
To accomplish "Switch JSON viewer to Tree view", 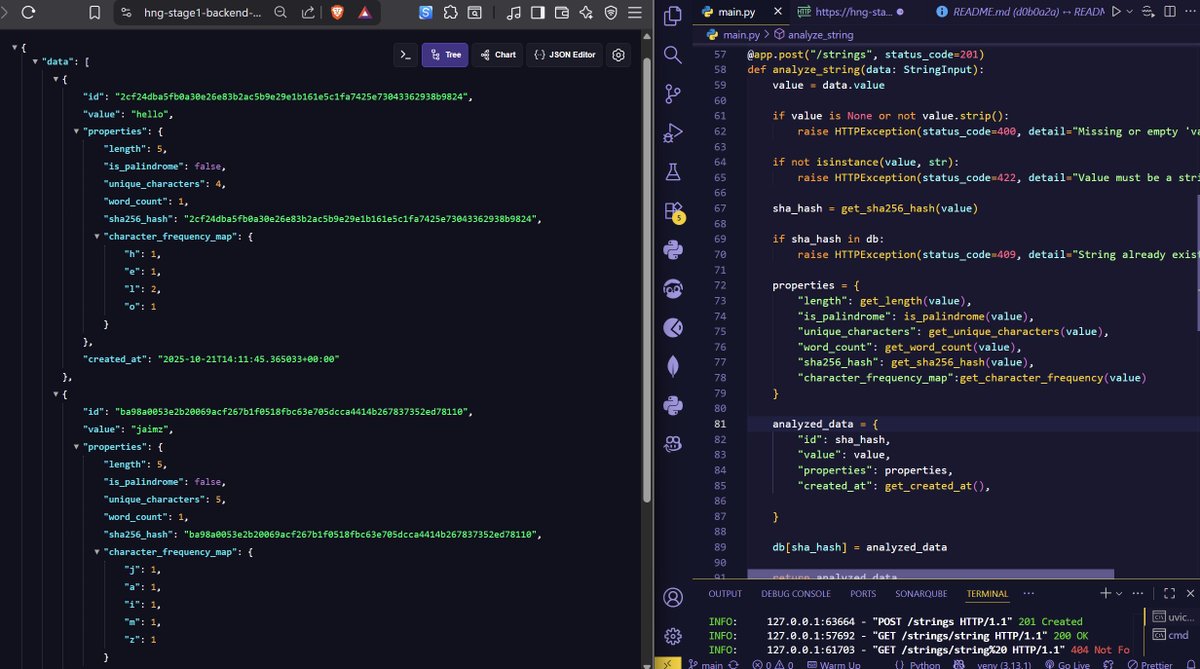I will [x=445, y=55].
